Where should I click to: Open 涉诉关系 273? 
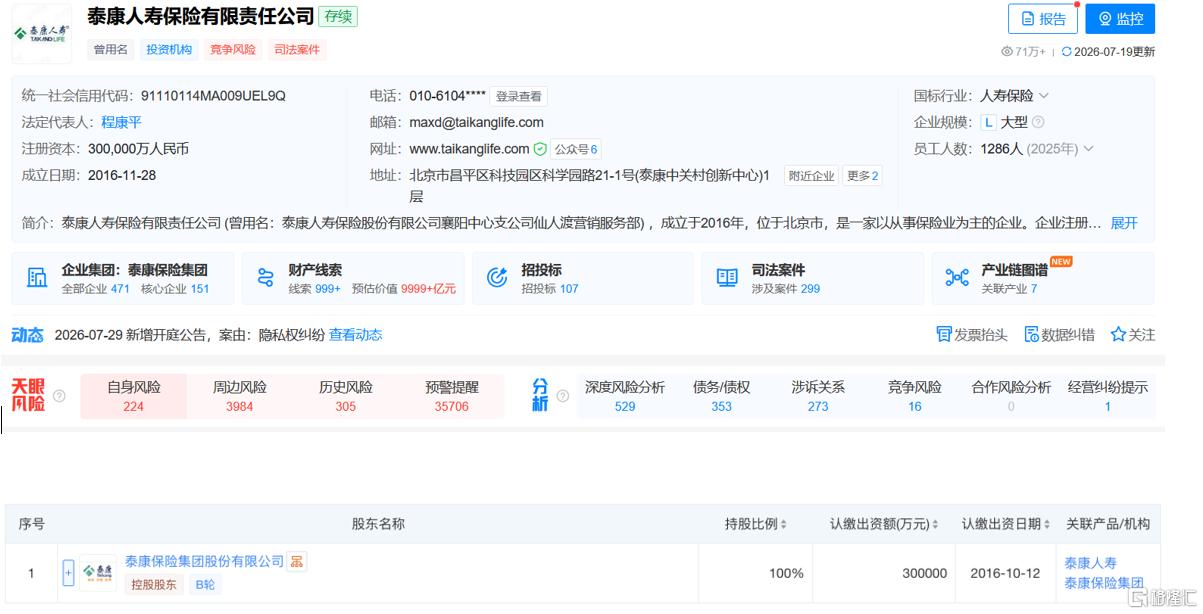(x=818, y=396)
